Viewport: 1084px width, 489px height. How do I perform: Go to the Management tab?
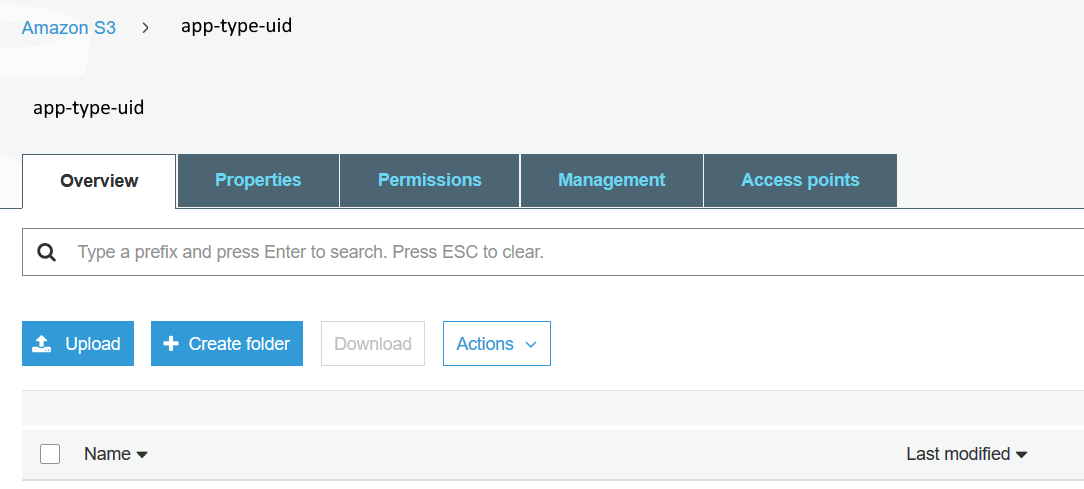(x=611, y=180)
